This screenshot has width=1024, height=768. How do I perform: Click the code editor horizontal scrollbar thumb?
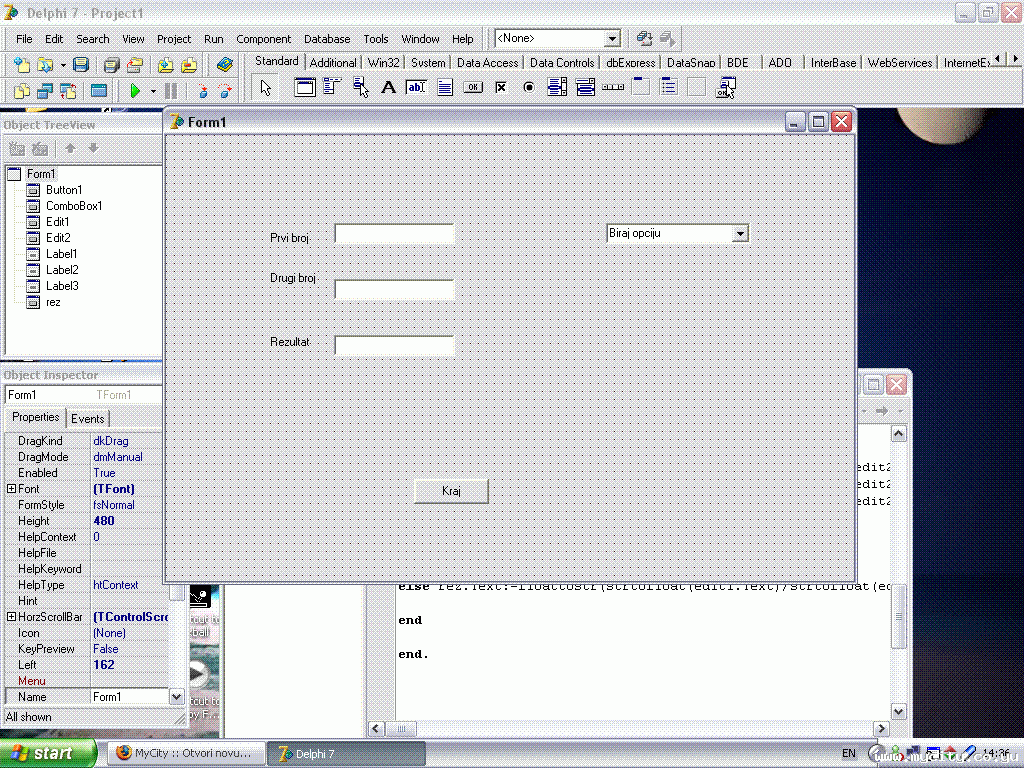pyautogui.click(x=402, y=728)
